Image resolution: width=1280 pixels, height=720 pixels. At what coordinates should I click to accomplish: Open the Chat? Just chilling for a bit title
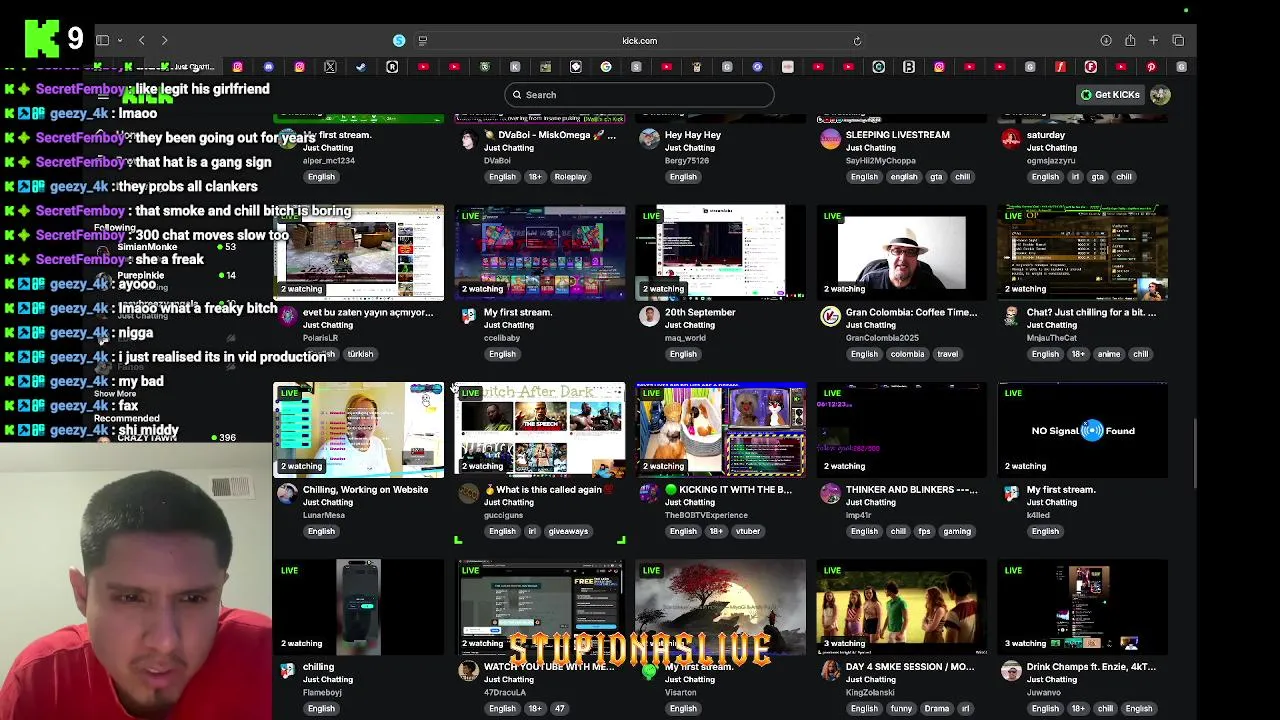tap(1091, 312)
